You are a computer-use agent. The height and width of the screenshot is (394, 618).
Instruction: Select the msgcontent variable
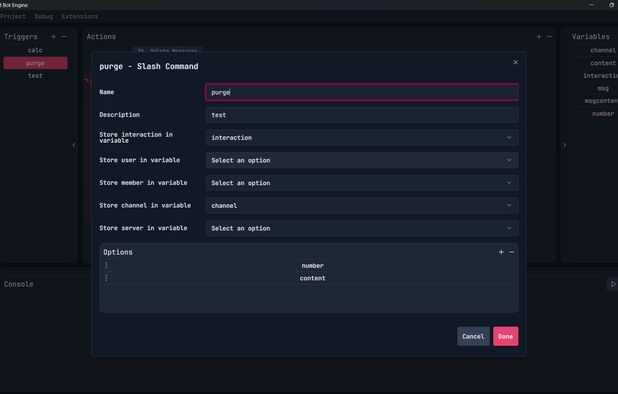pos(601,101)
